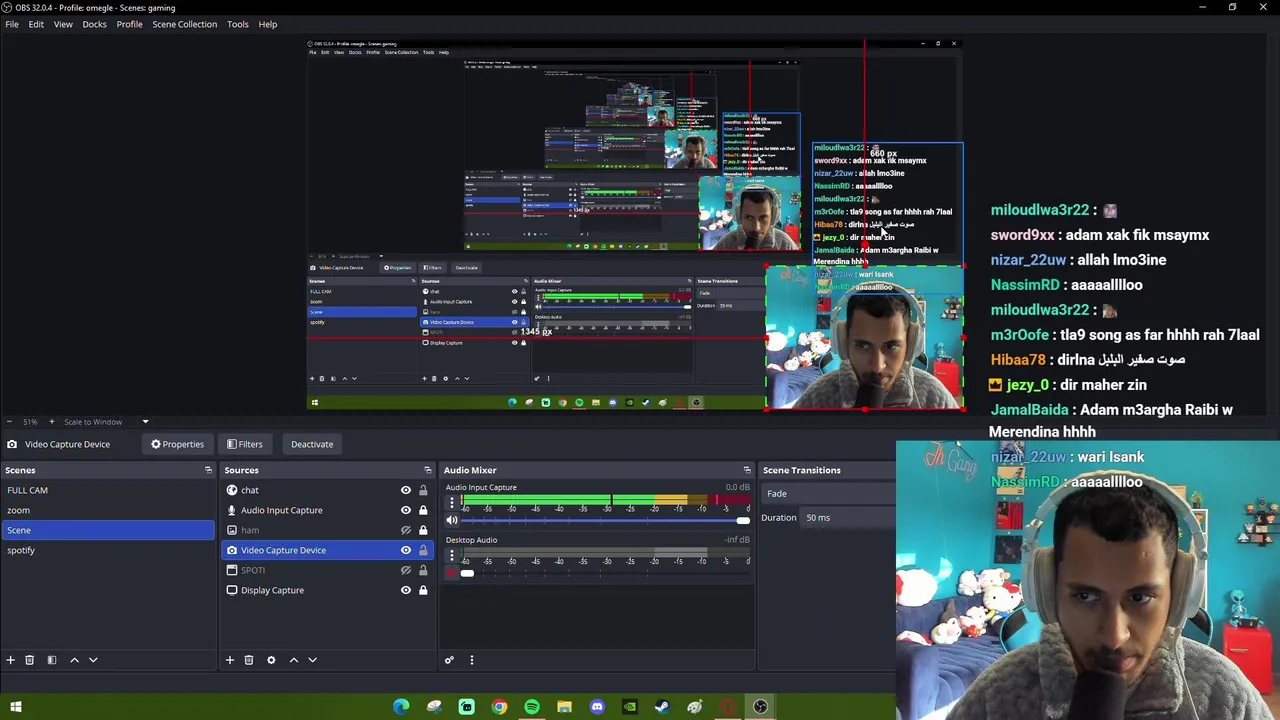Hide the Display Capture source

(406, 590)
